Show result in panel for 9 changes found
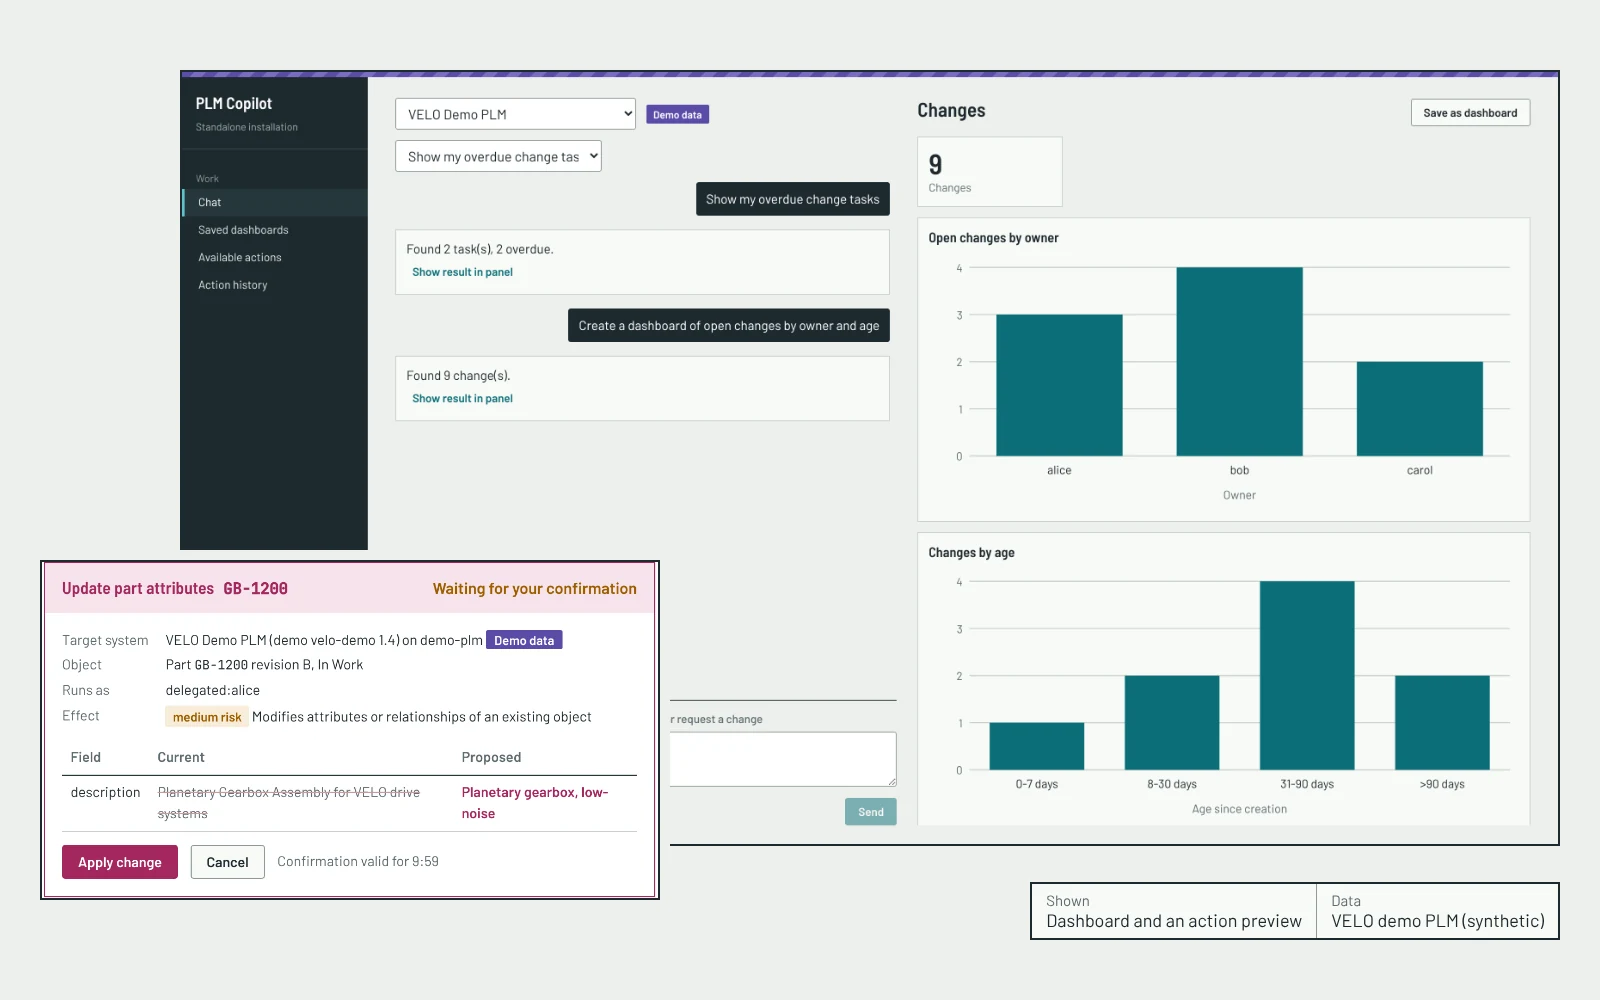Viewport: 1600px width, 1000px height. (x=462, y=398)
